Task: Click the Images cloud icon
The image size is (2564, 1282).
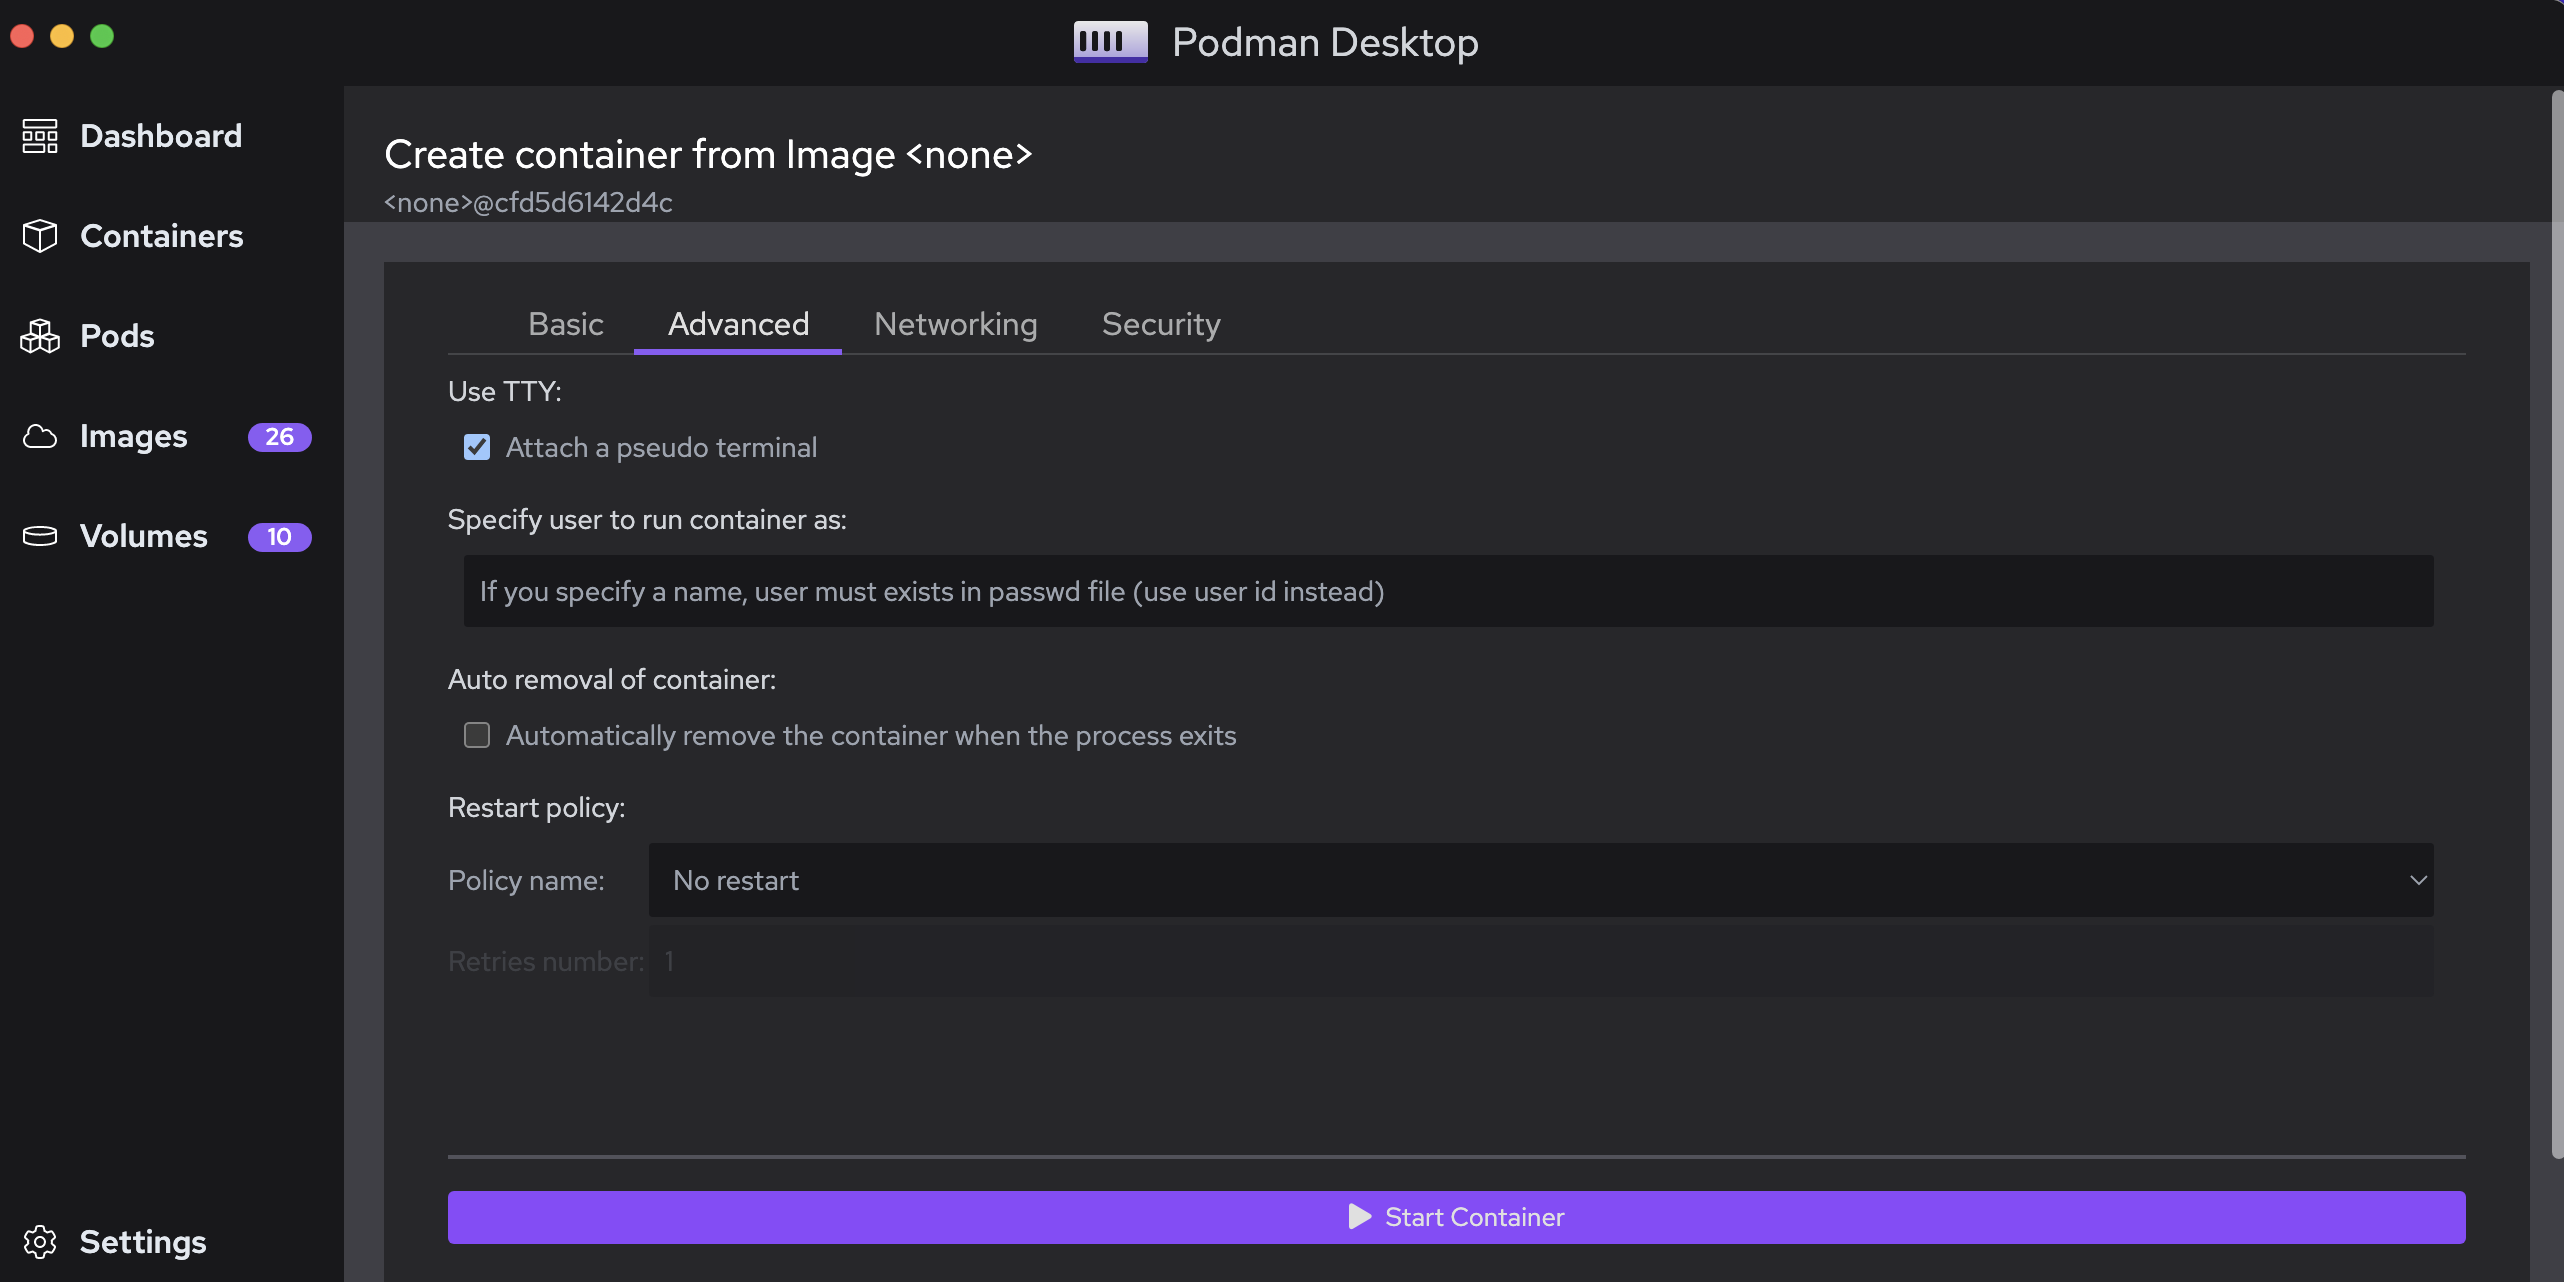Action: point(40,436)
